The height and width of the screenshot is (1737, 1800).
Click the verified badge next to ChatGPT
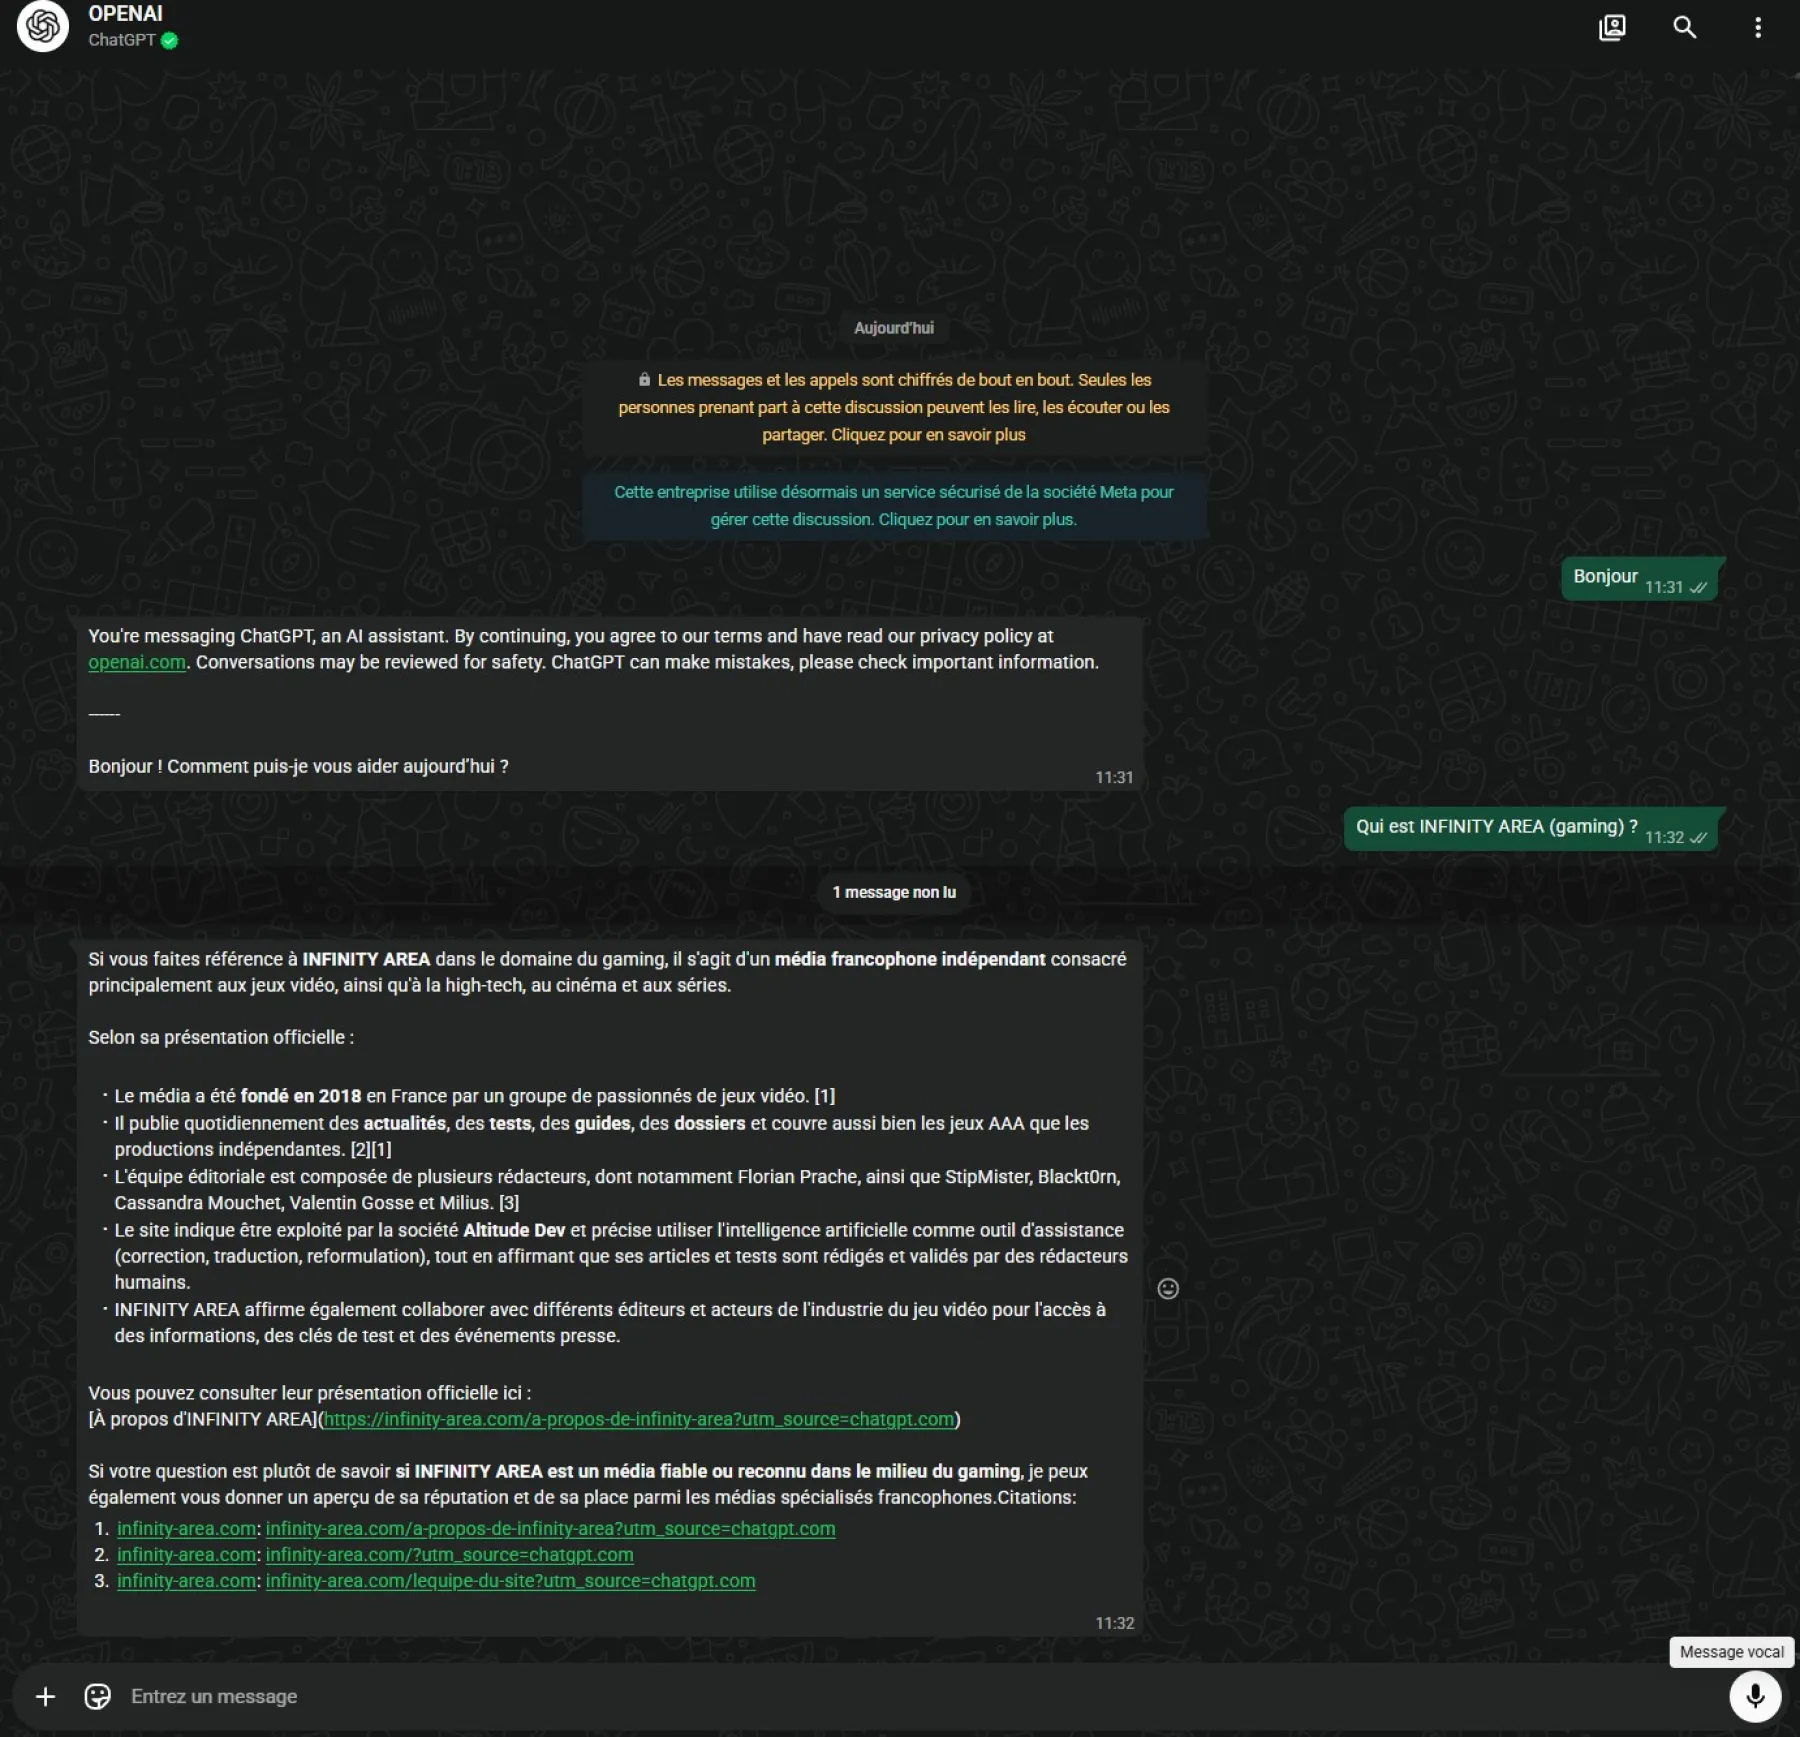[170, 40]
